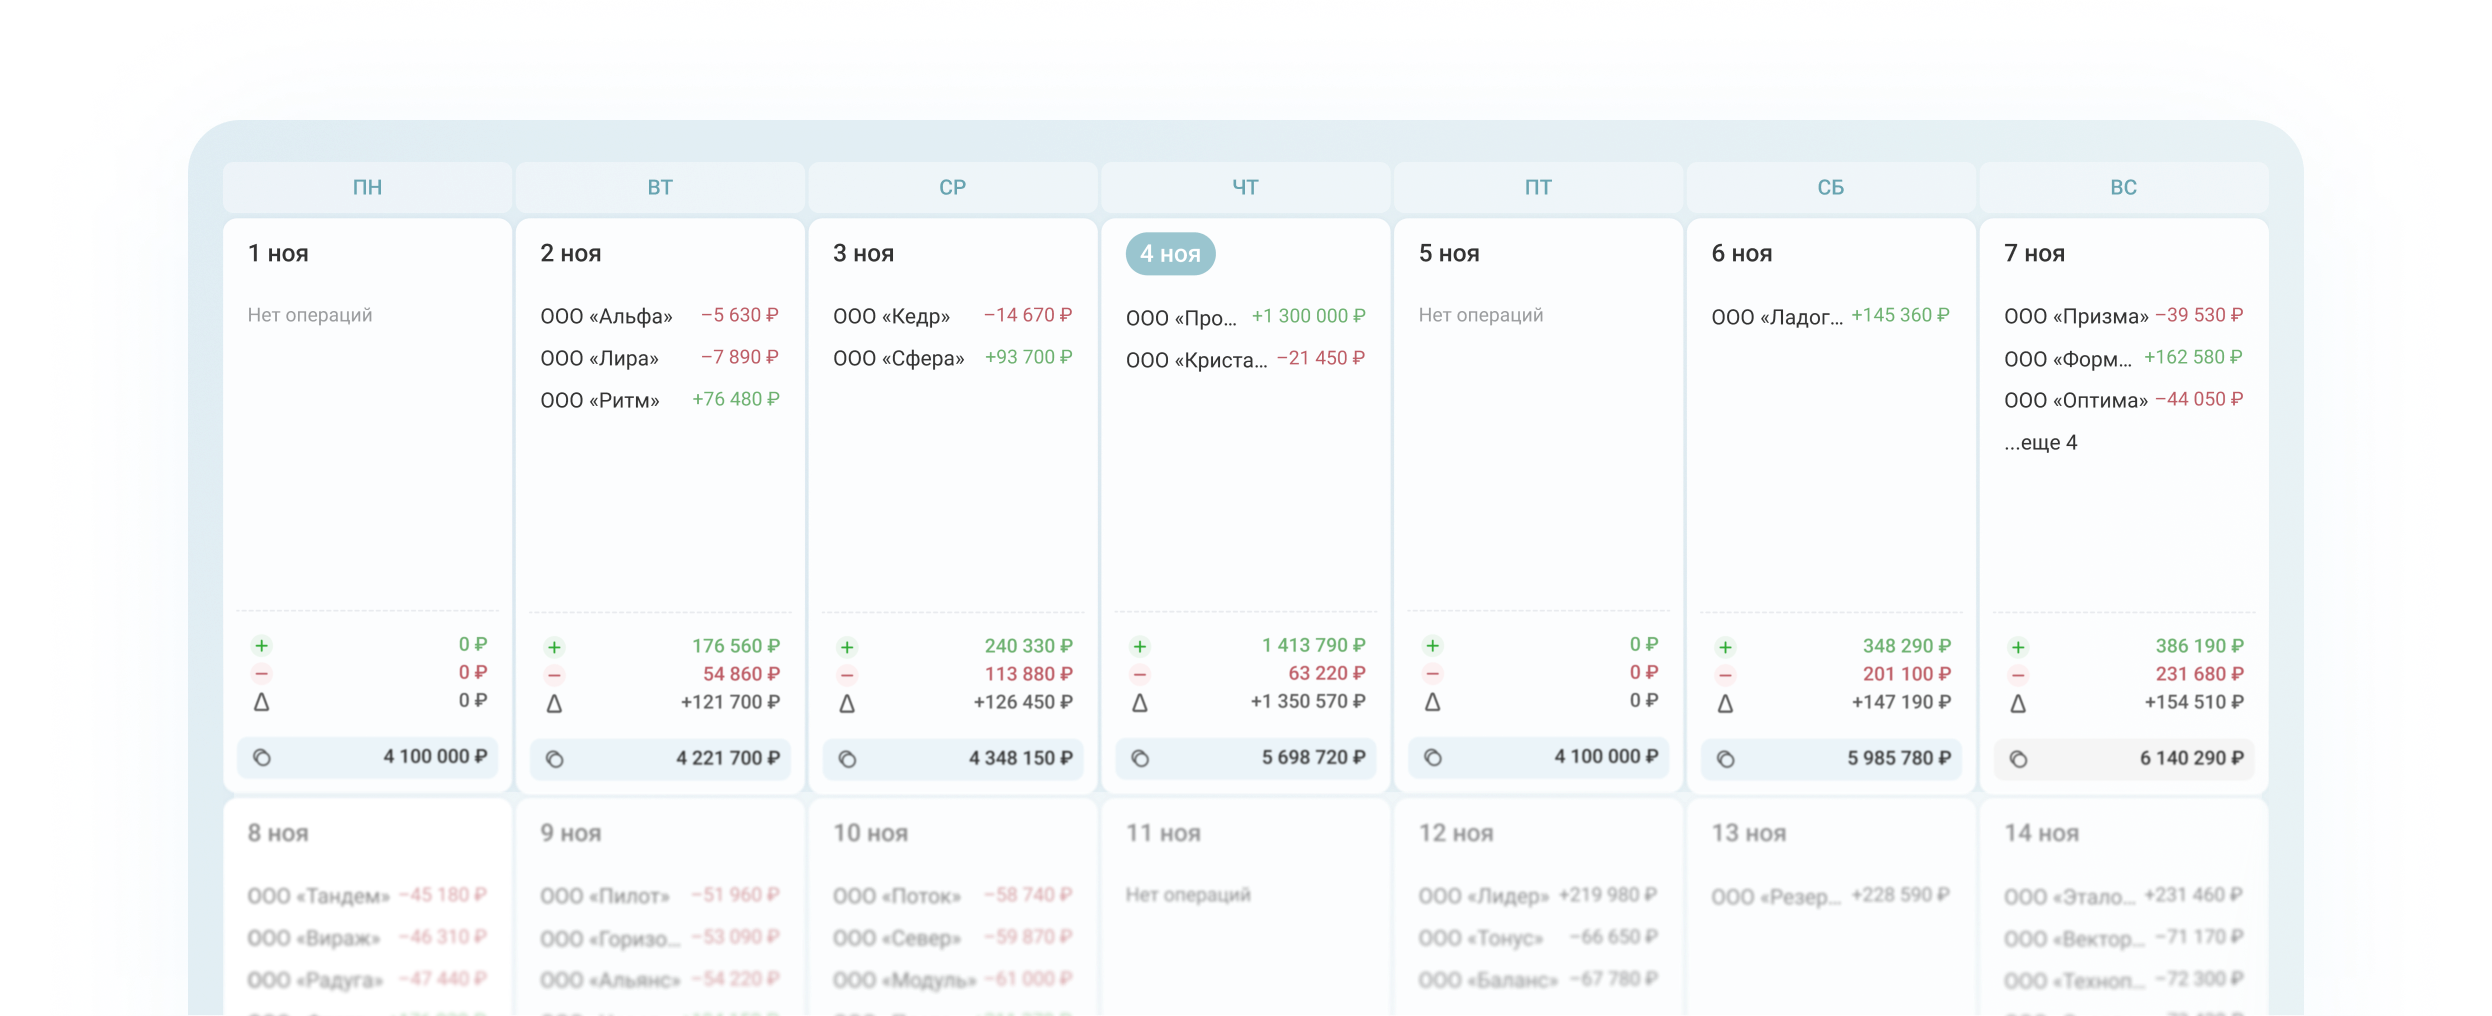Image resolution: width=2492 pixels, height=1016 pixels.
Task: Click the income plus icon under 6 ноя
Action: (1725, 647)
